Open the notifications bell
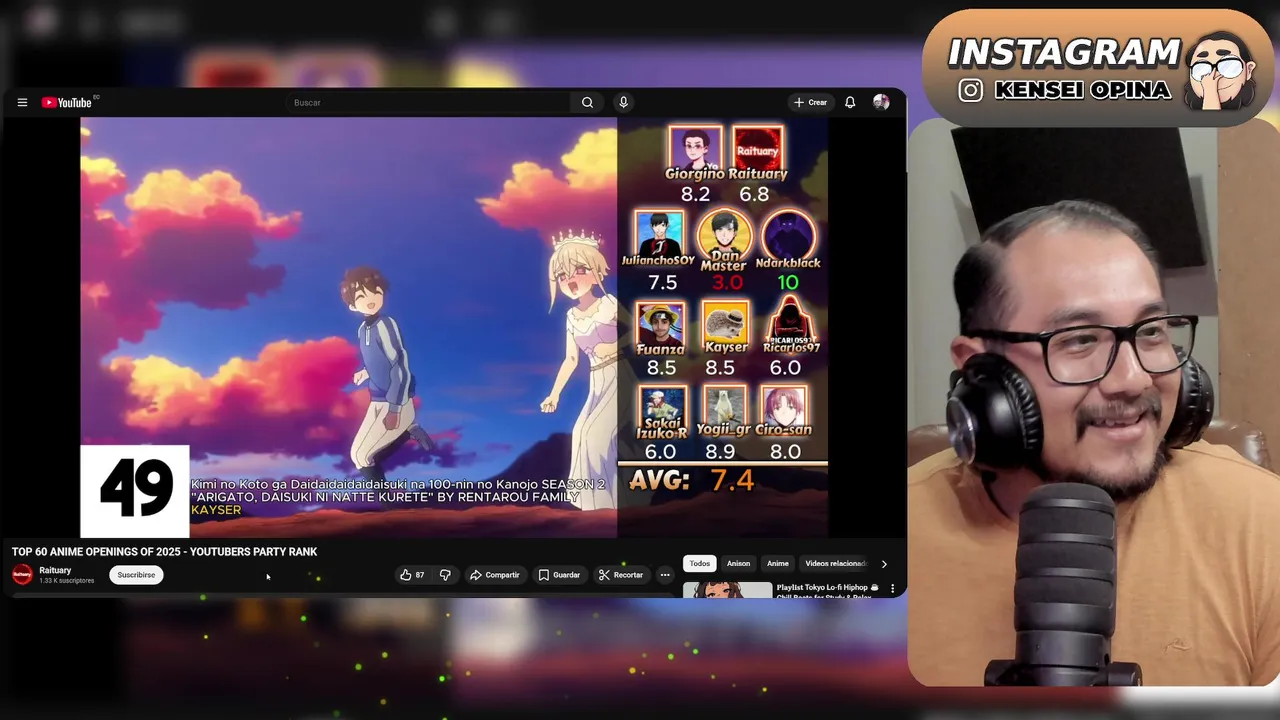Viewport: 1280px width, 720px height. pyautogui.click(x=850, y=103)
